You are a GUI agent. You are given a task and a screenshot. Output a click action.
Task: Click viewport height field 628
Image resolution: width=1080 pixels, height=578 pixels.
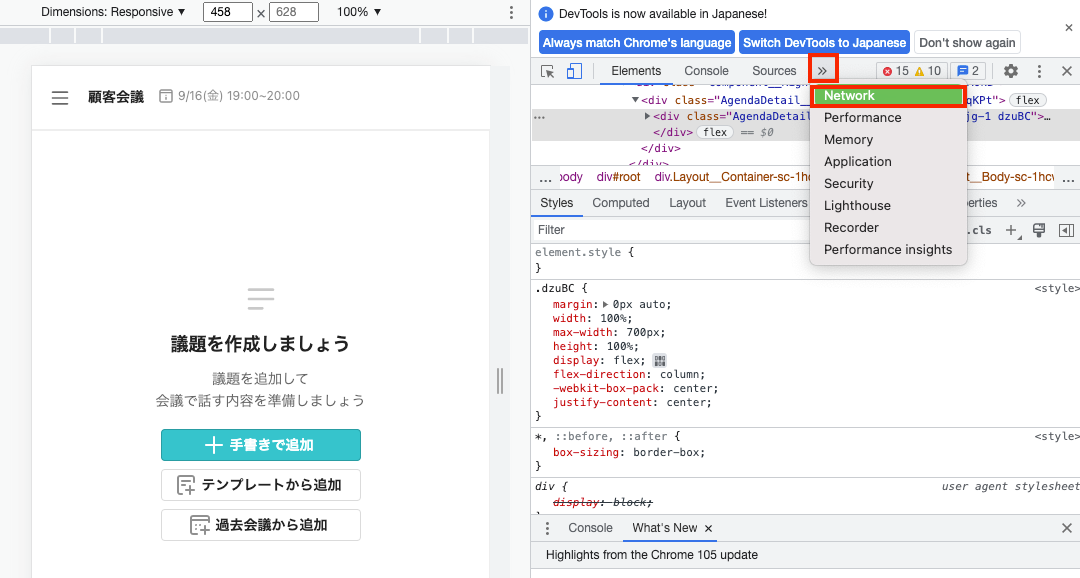[293, 12]
